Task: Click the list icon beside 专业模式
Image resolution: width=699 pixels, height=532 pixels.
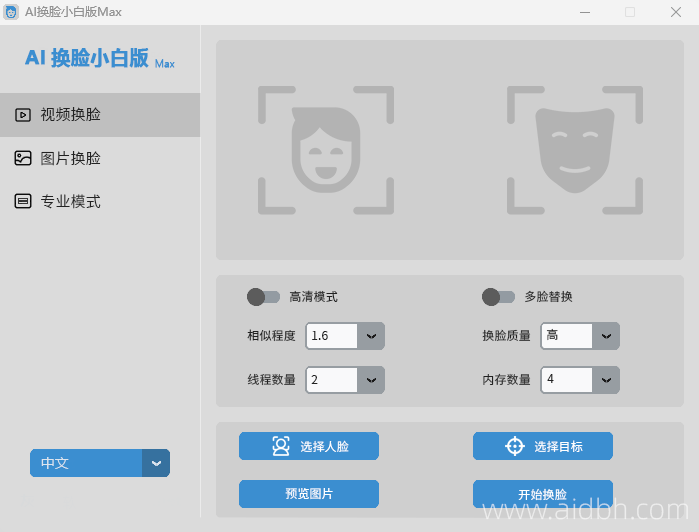Action: 22,201
